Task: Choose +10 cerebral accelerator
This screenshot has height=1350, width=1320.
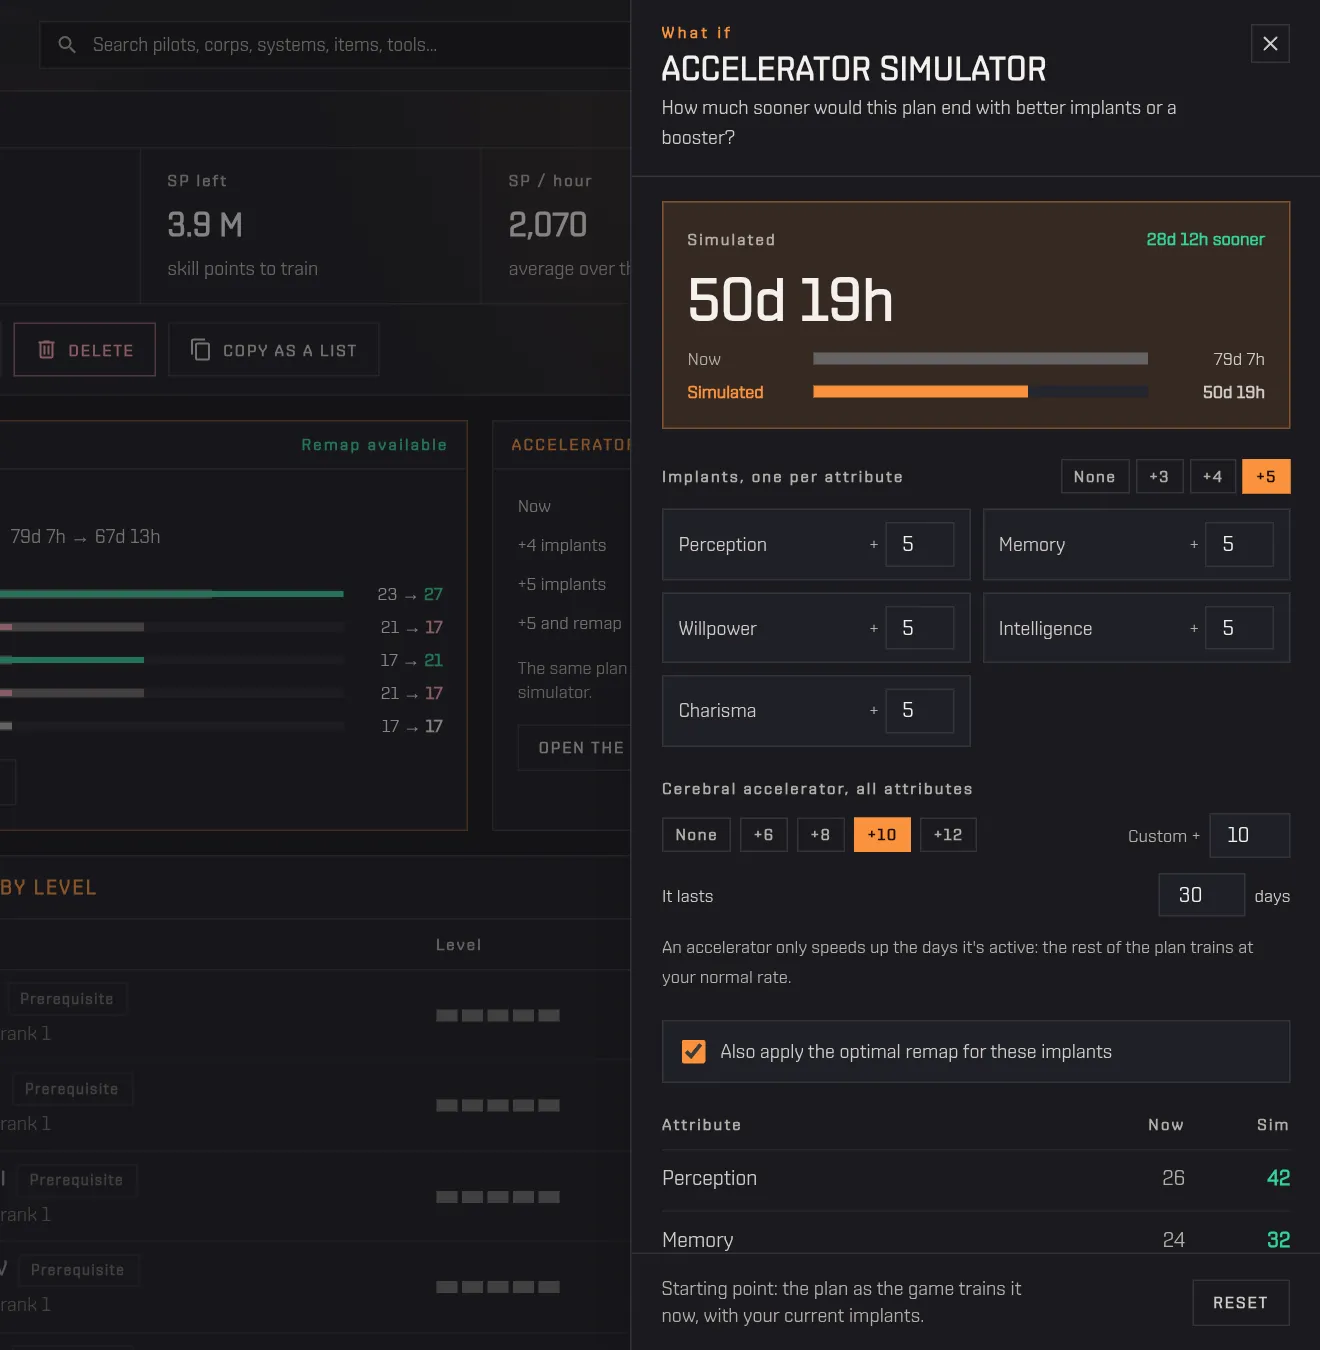Action: point(882,835)
